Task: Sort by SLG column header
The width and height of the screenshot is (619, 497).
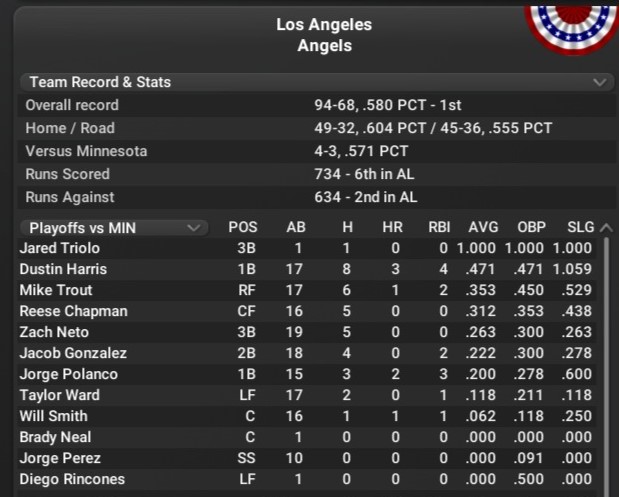Action: click(579, 227)
